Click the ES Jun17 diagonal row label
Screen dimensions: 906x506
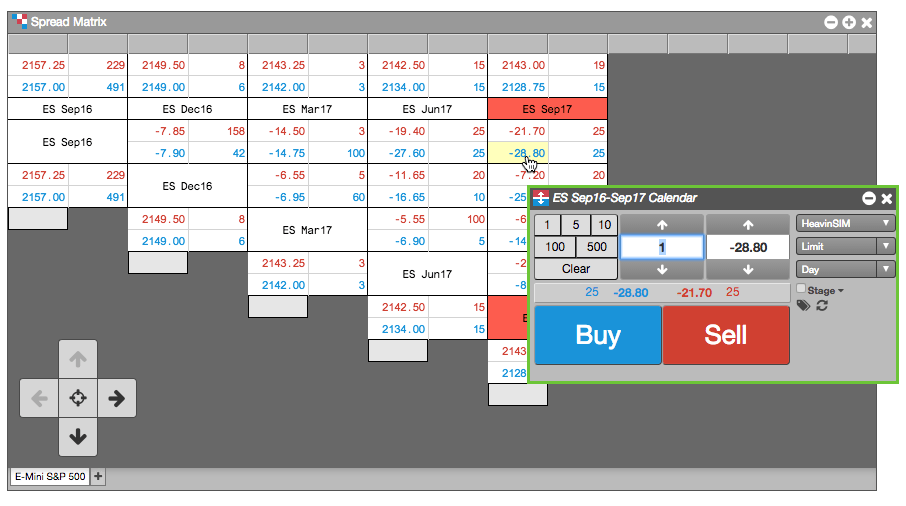(x=428, y=274)
